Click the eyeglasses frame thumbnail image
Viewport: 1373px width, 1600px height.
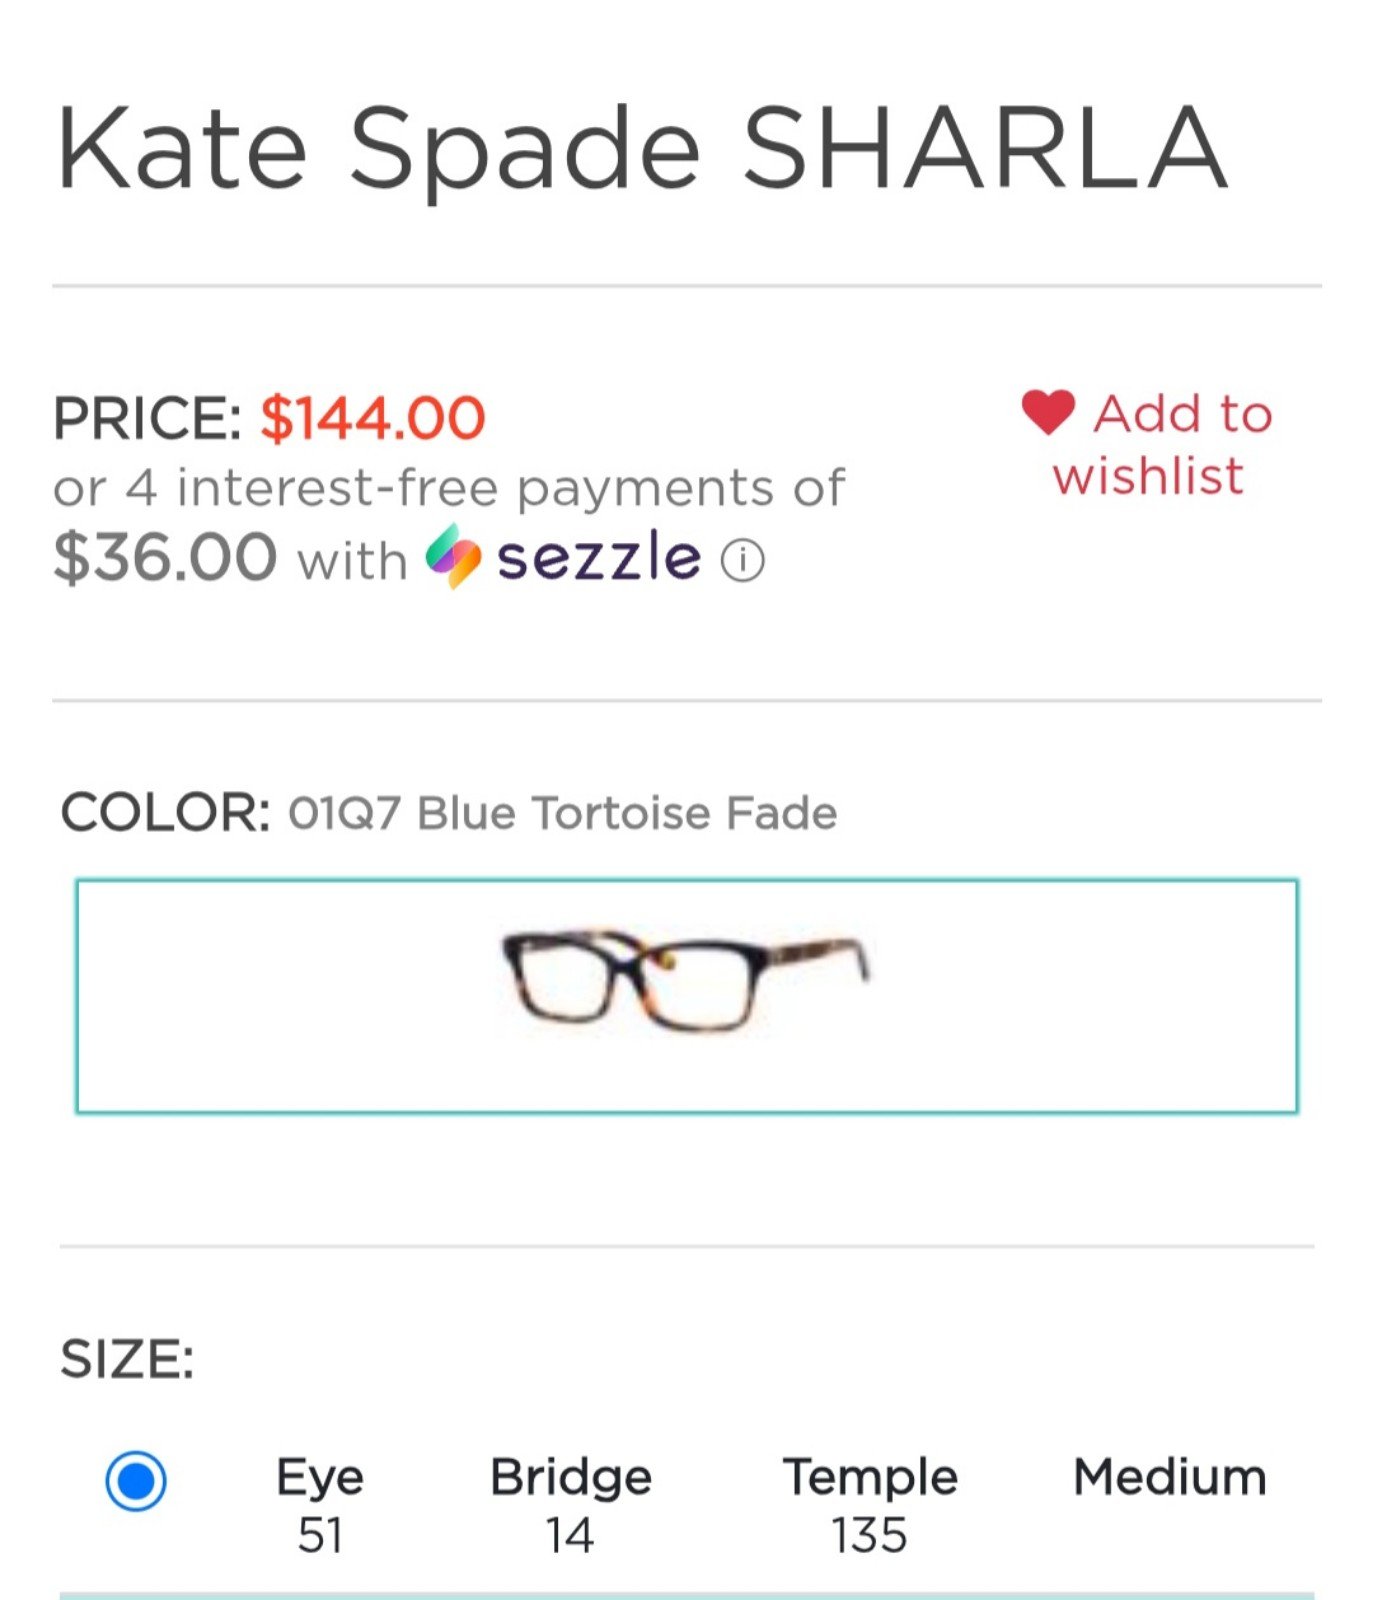pyautogui.click(x=686, y=981)
